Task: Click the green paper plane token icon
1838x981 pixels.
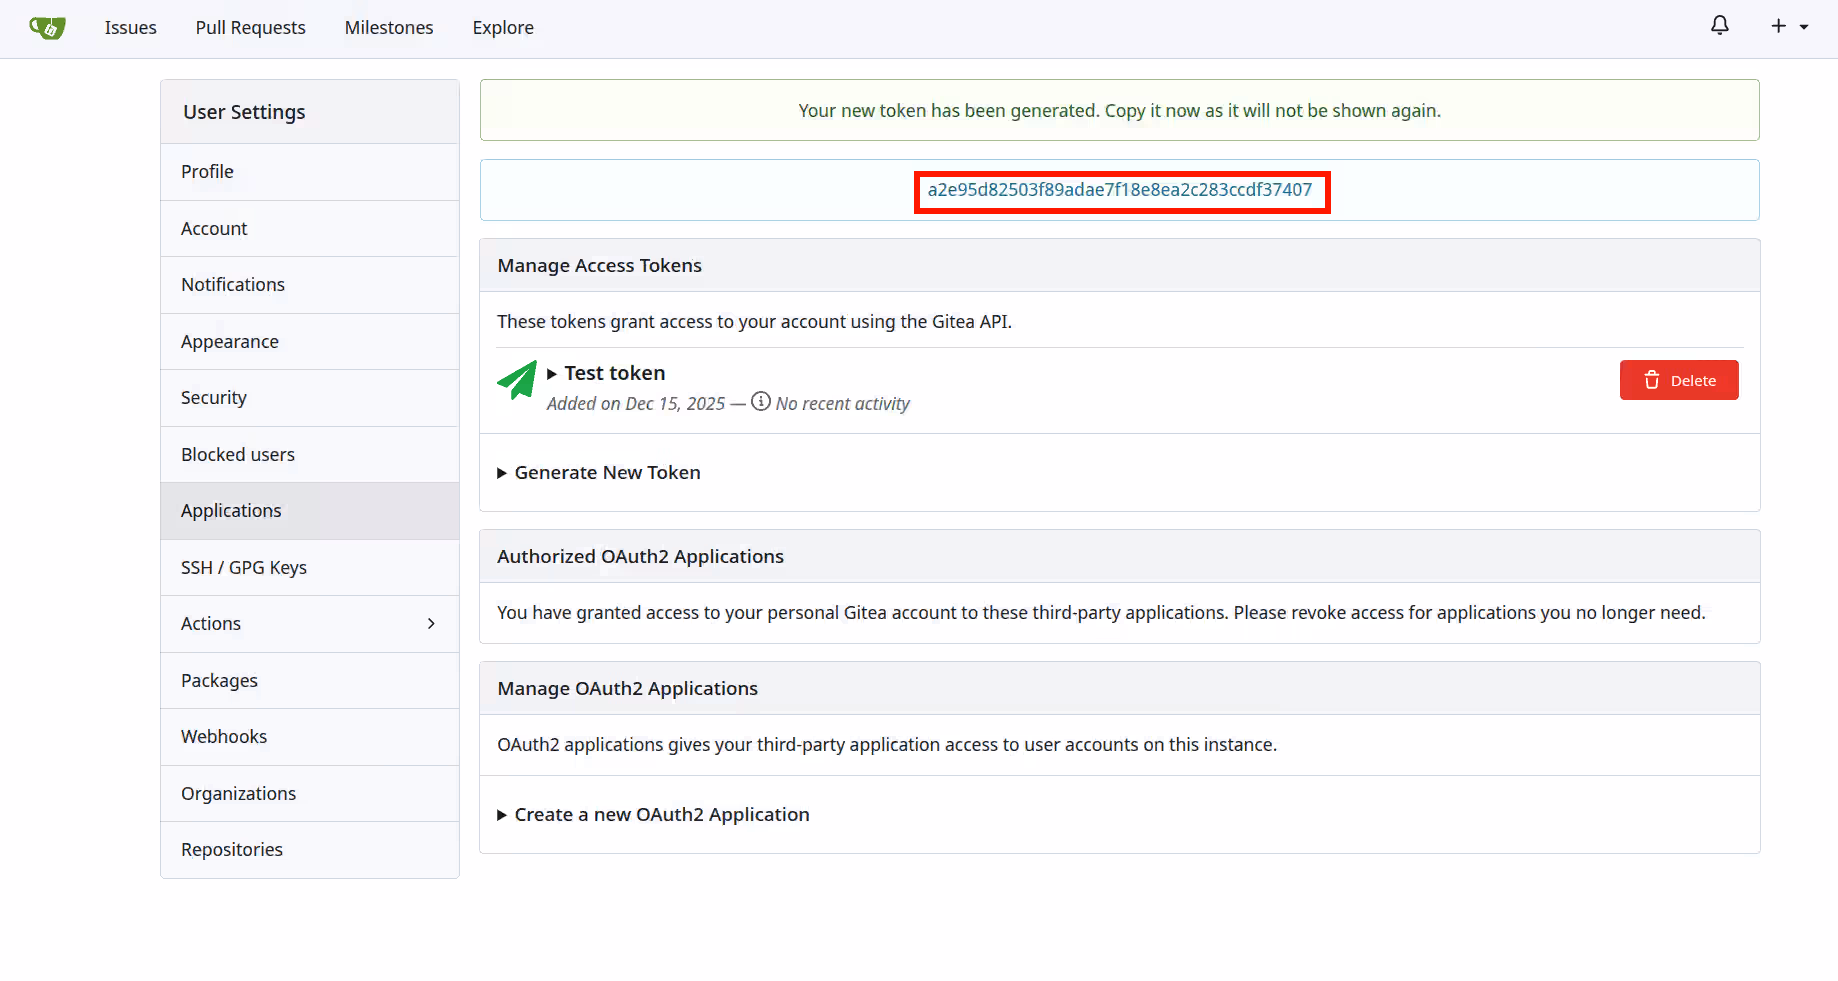Action: tap(517, 381)
